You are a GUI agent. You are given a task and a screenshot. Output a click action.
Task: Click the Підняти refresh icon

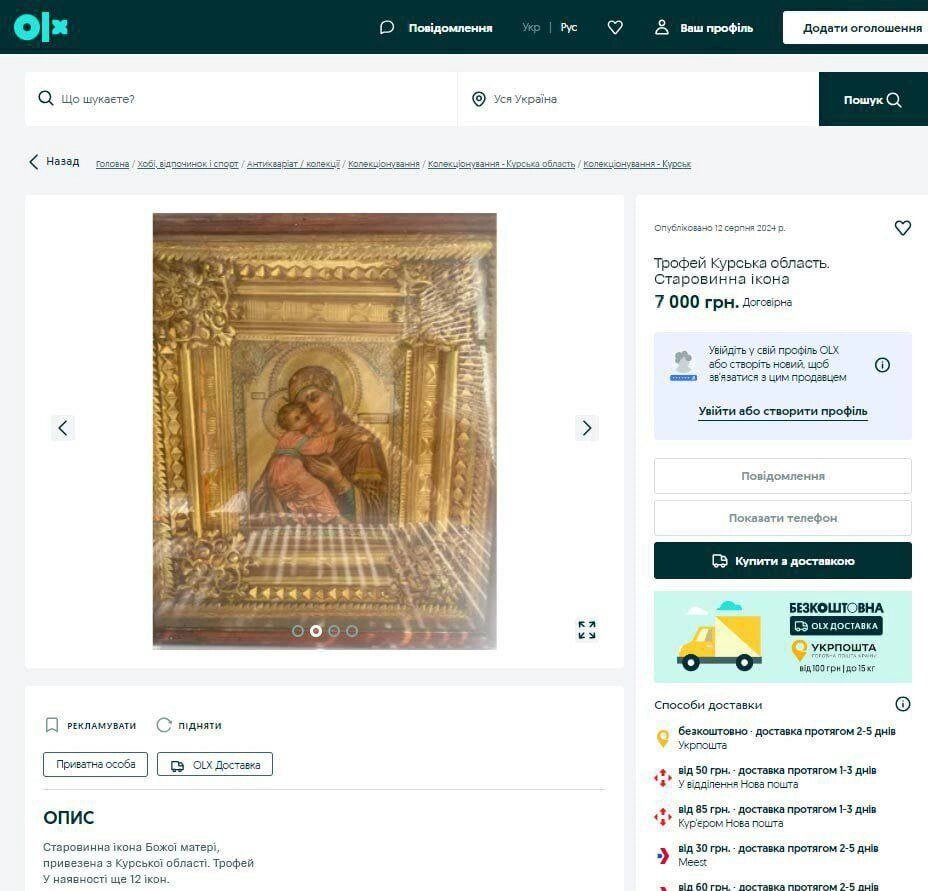click(x=164, y=725)
